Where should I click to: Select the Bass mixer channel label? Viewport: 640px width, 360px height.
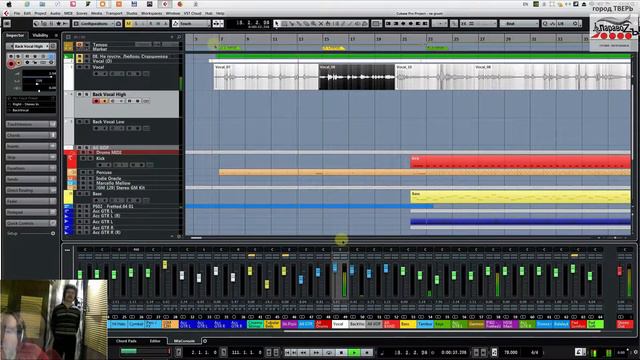(x=407, y=324)
